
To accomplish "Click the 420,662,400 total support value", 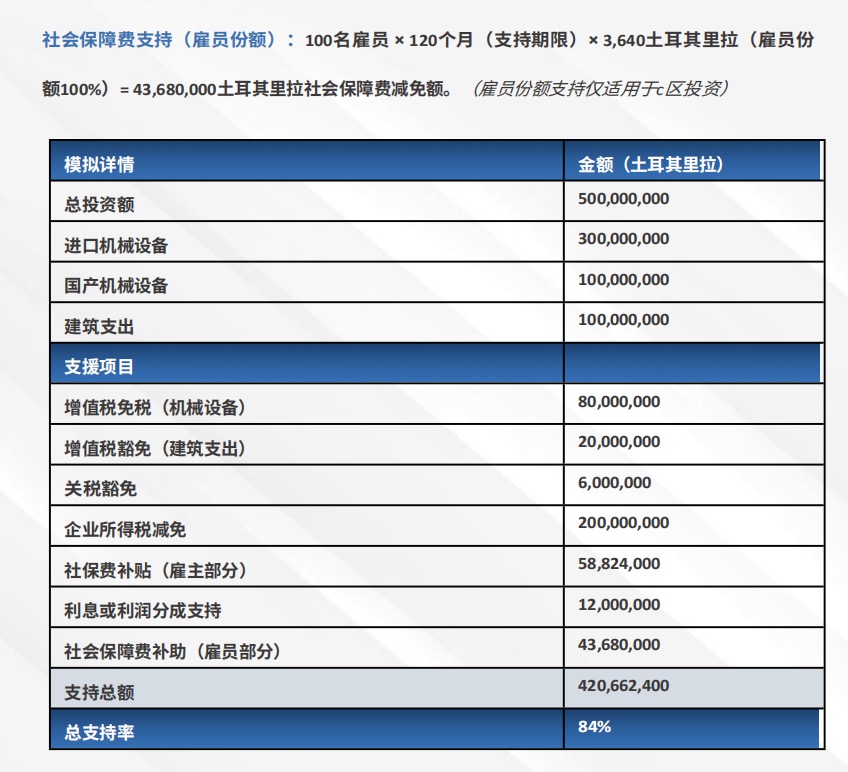I will click(x=623, y=686).
